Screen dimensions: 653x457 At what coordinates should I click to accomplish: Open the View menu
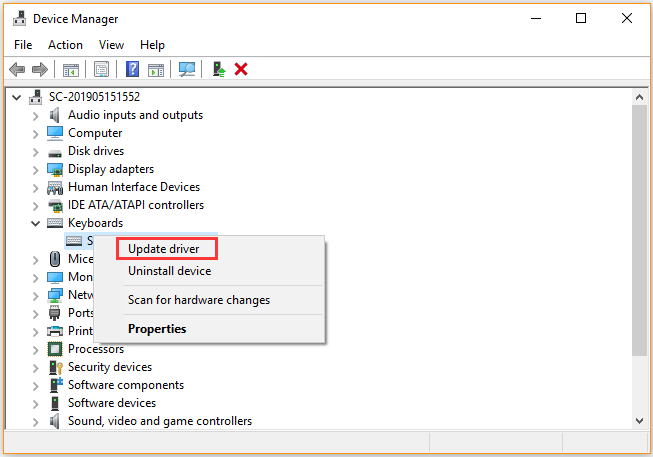(111, 45)
